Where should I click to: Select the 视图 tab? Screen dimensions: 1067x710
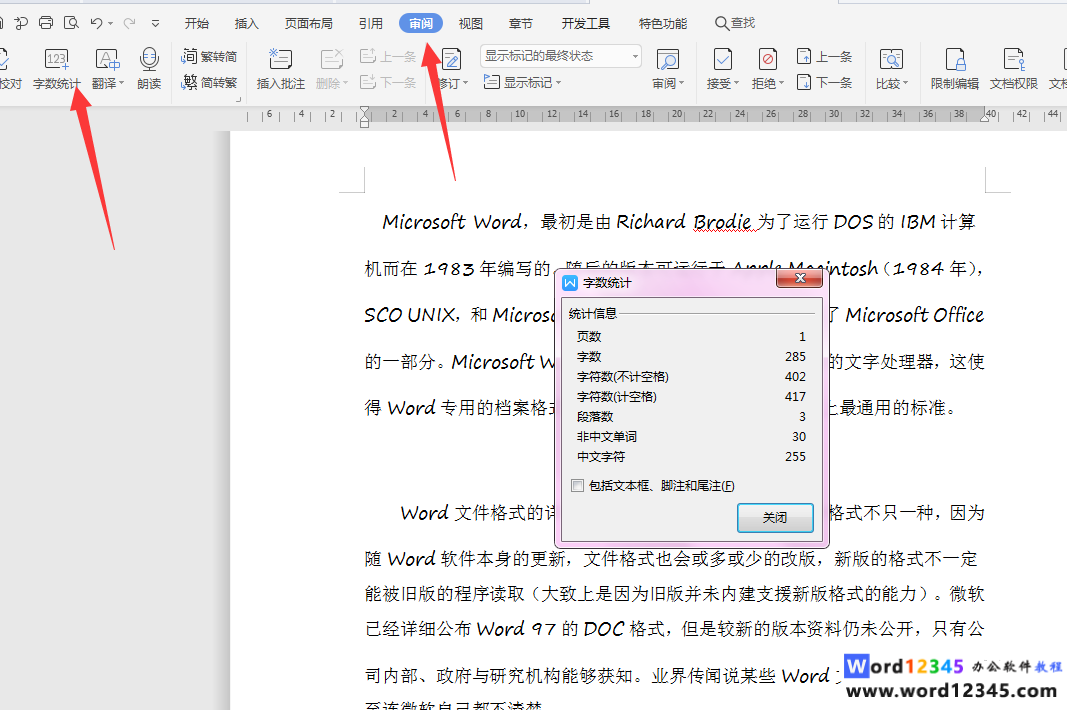[x=470, y=23]
